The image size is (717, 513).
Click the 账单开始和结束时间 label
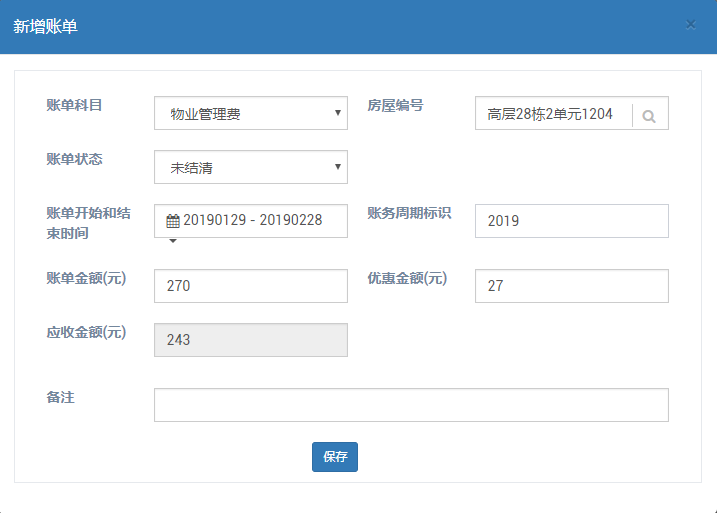click(x=88, y=223)
